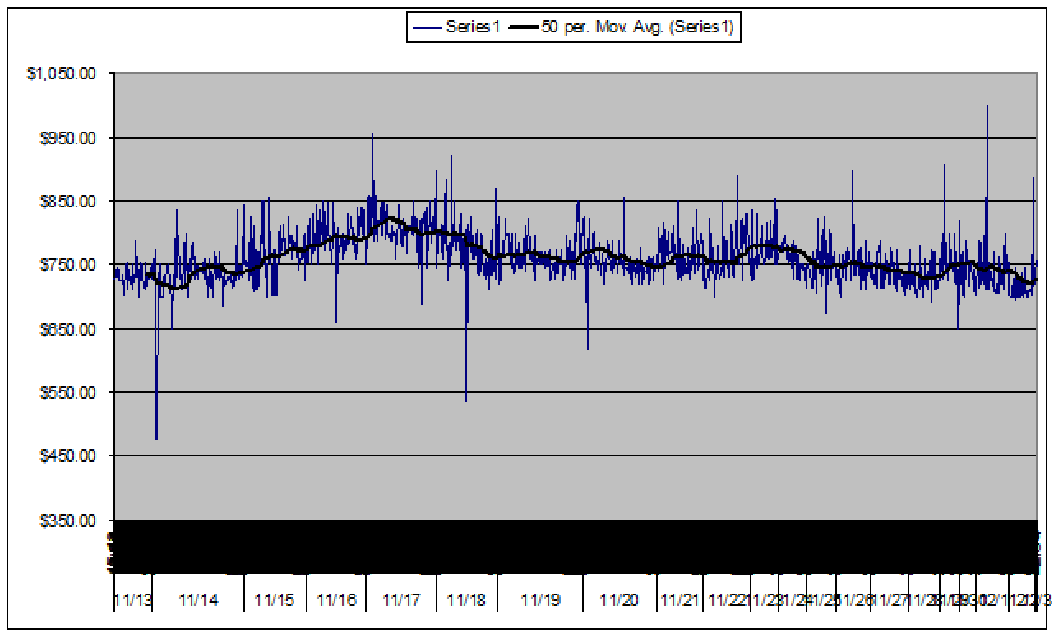Viewport: 1053px width, 633px height.
Task: Click the lowest blue dip below $550
Action: (156, 436)
